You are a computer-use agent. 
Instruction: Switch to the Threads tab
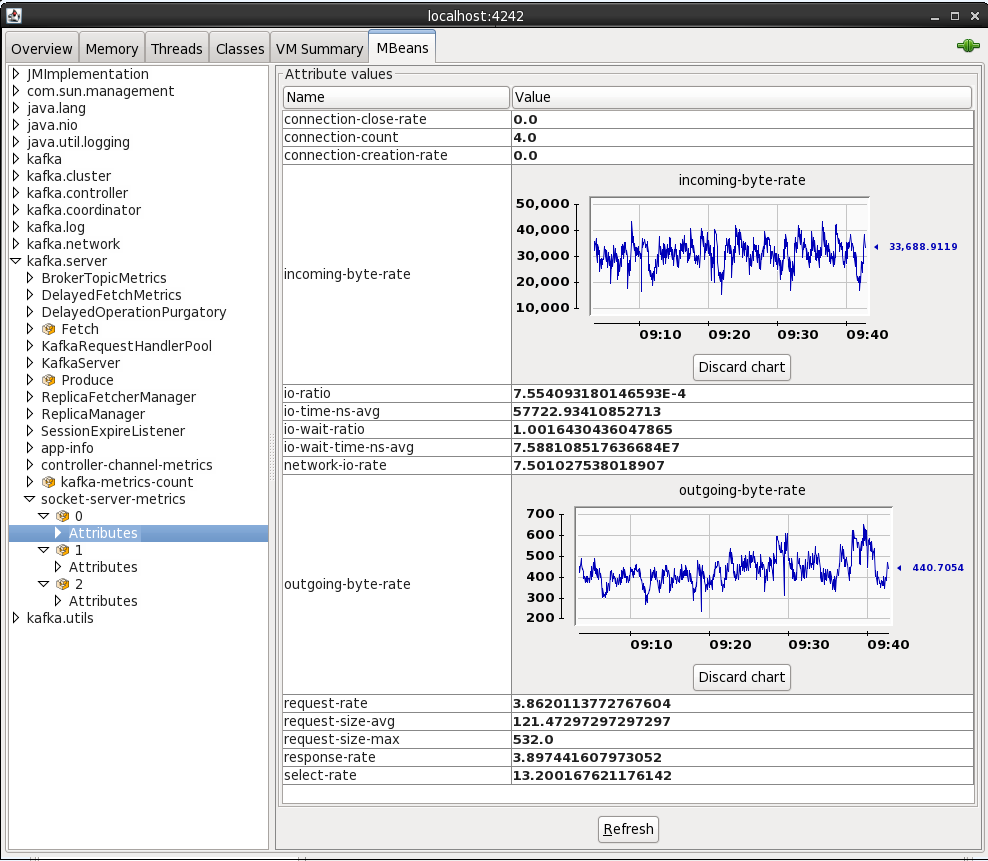pyautogui.click(x=177, y=49)
